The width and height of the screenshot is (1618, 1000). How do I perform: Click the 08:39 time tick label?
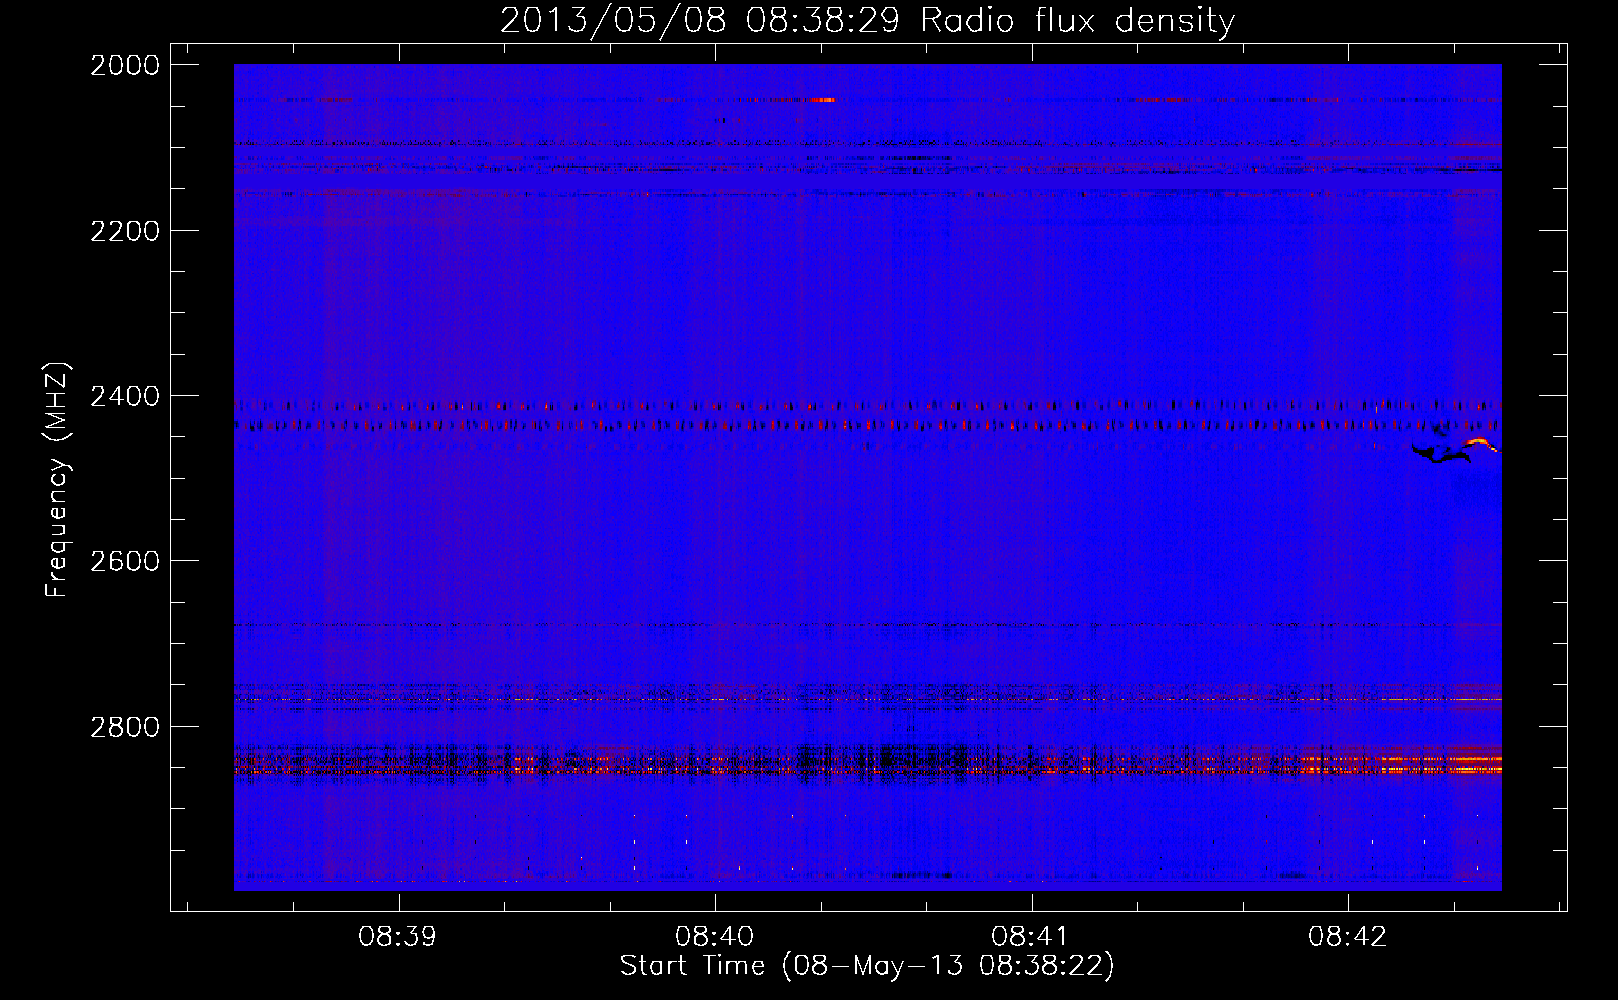tap(398, 937)
